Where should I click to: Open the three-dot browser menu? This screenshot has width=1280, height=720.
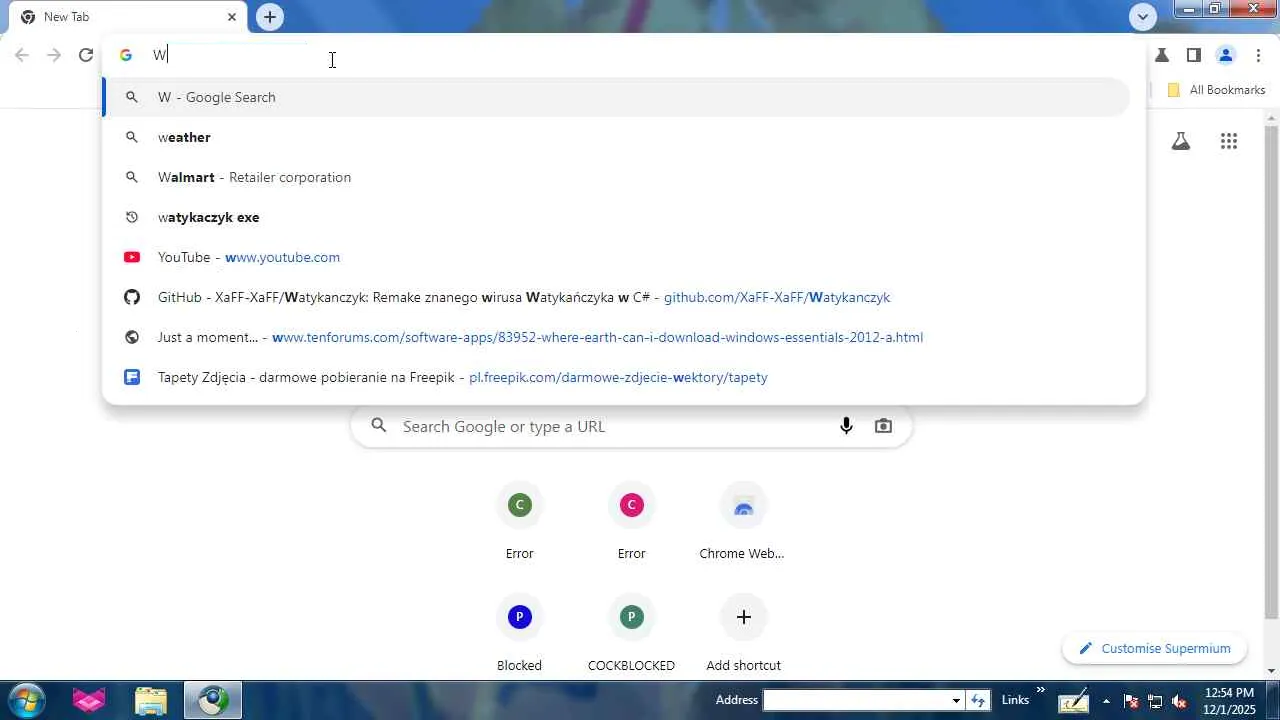(x=1258, y=55)
